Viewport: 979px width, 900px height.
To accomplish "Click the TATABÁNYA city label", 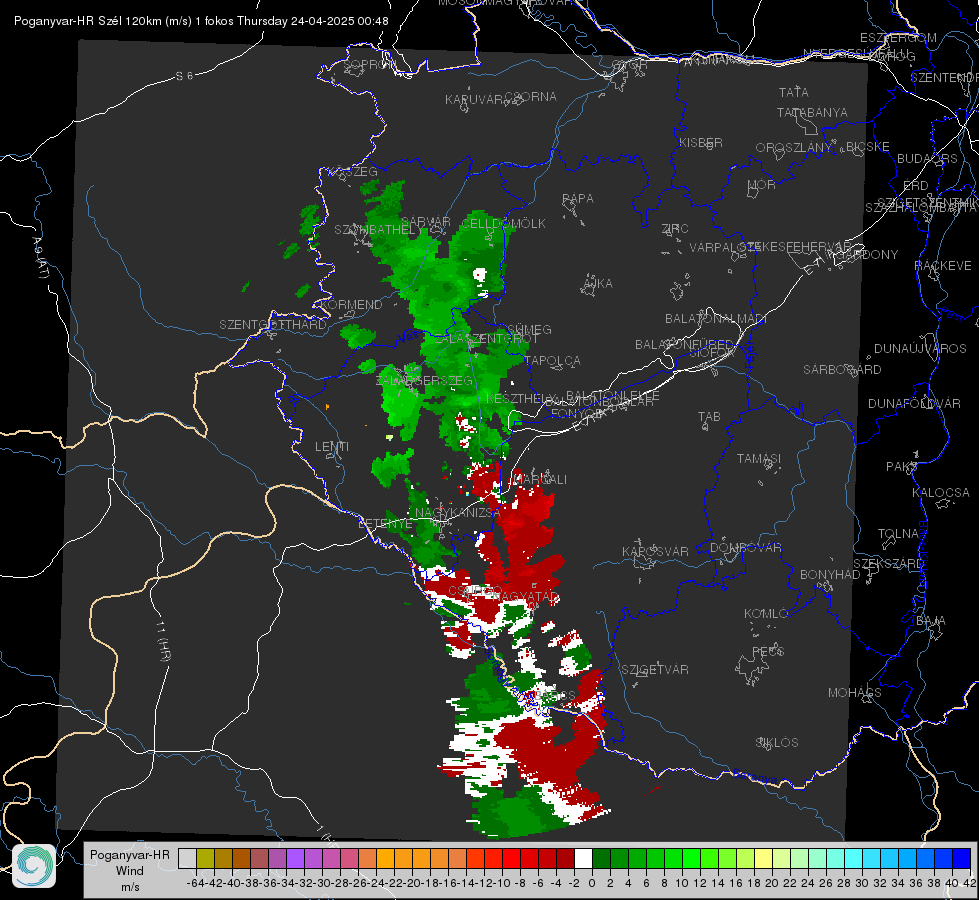I will pyautogui.click(x=812, y=112).
